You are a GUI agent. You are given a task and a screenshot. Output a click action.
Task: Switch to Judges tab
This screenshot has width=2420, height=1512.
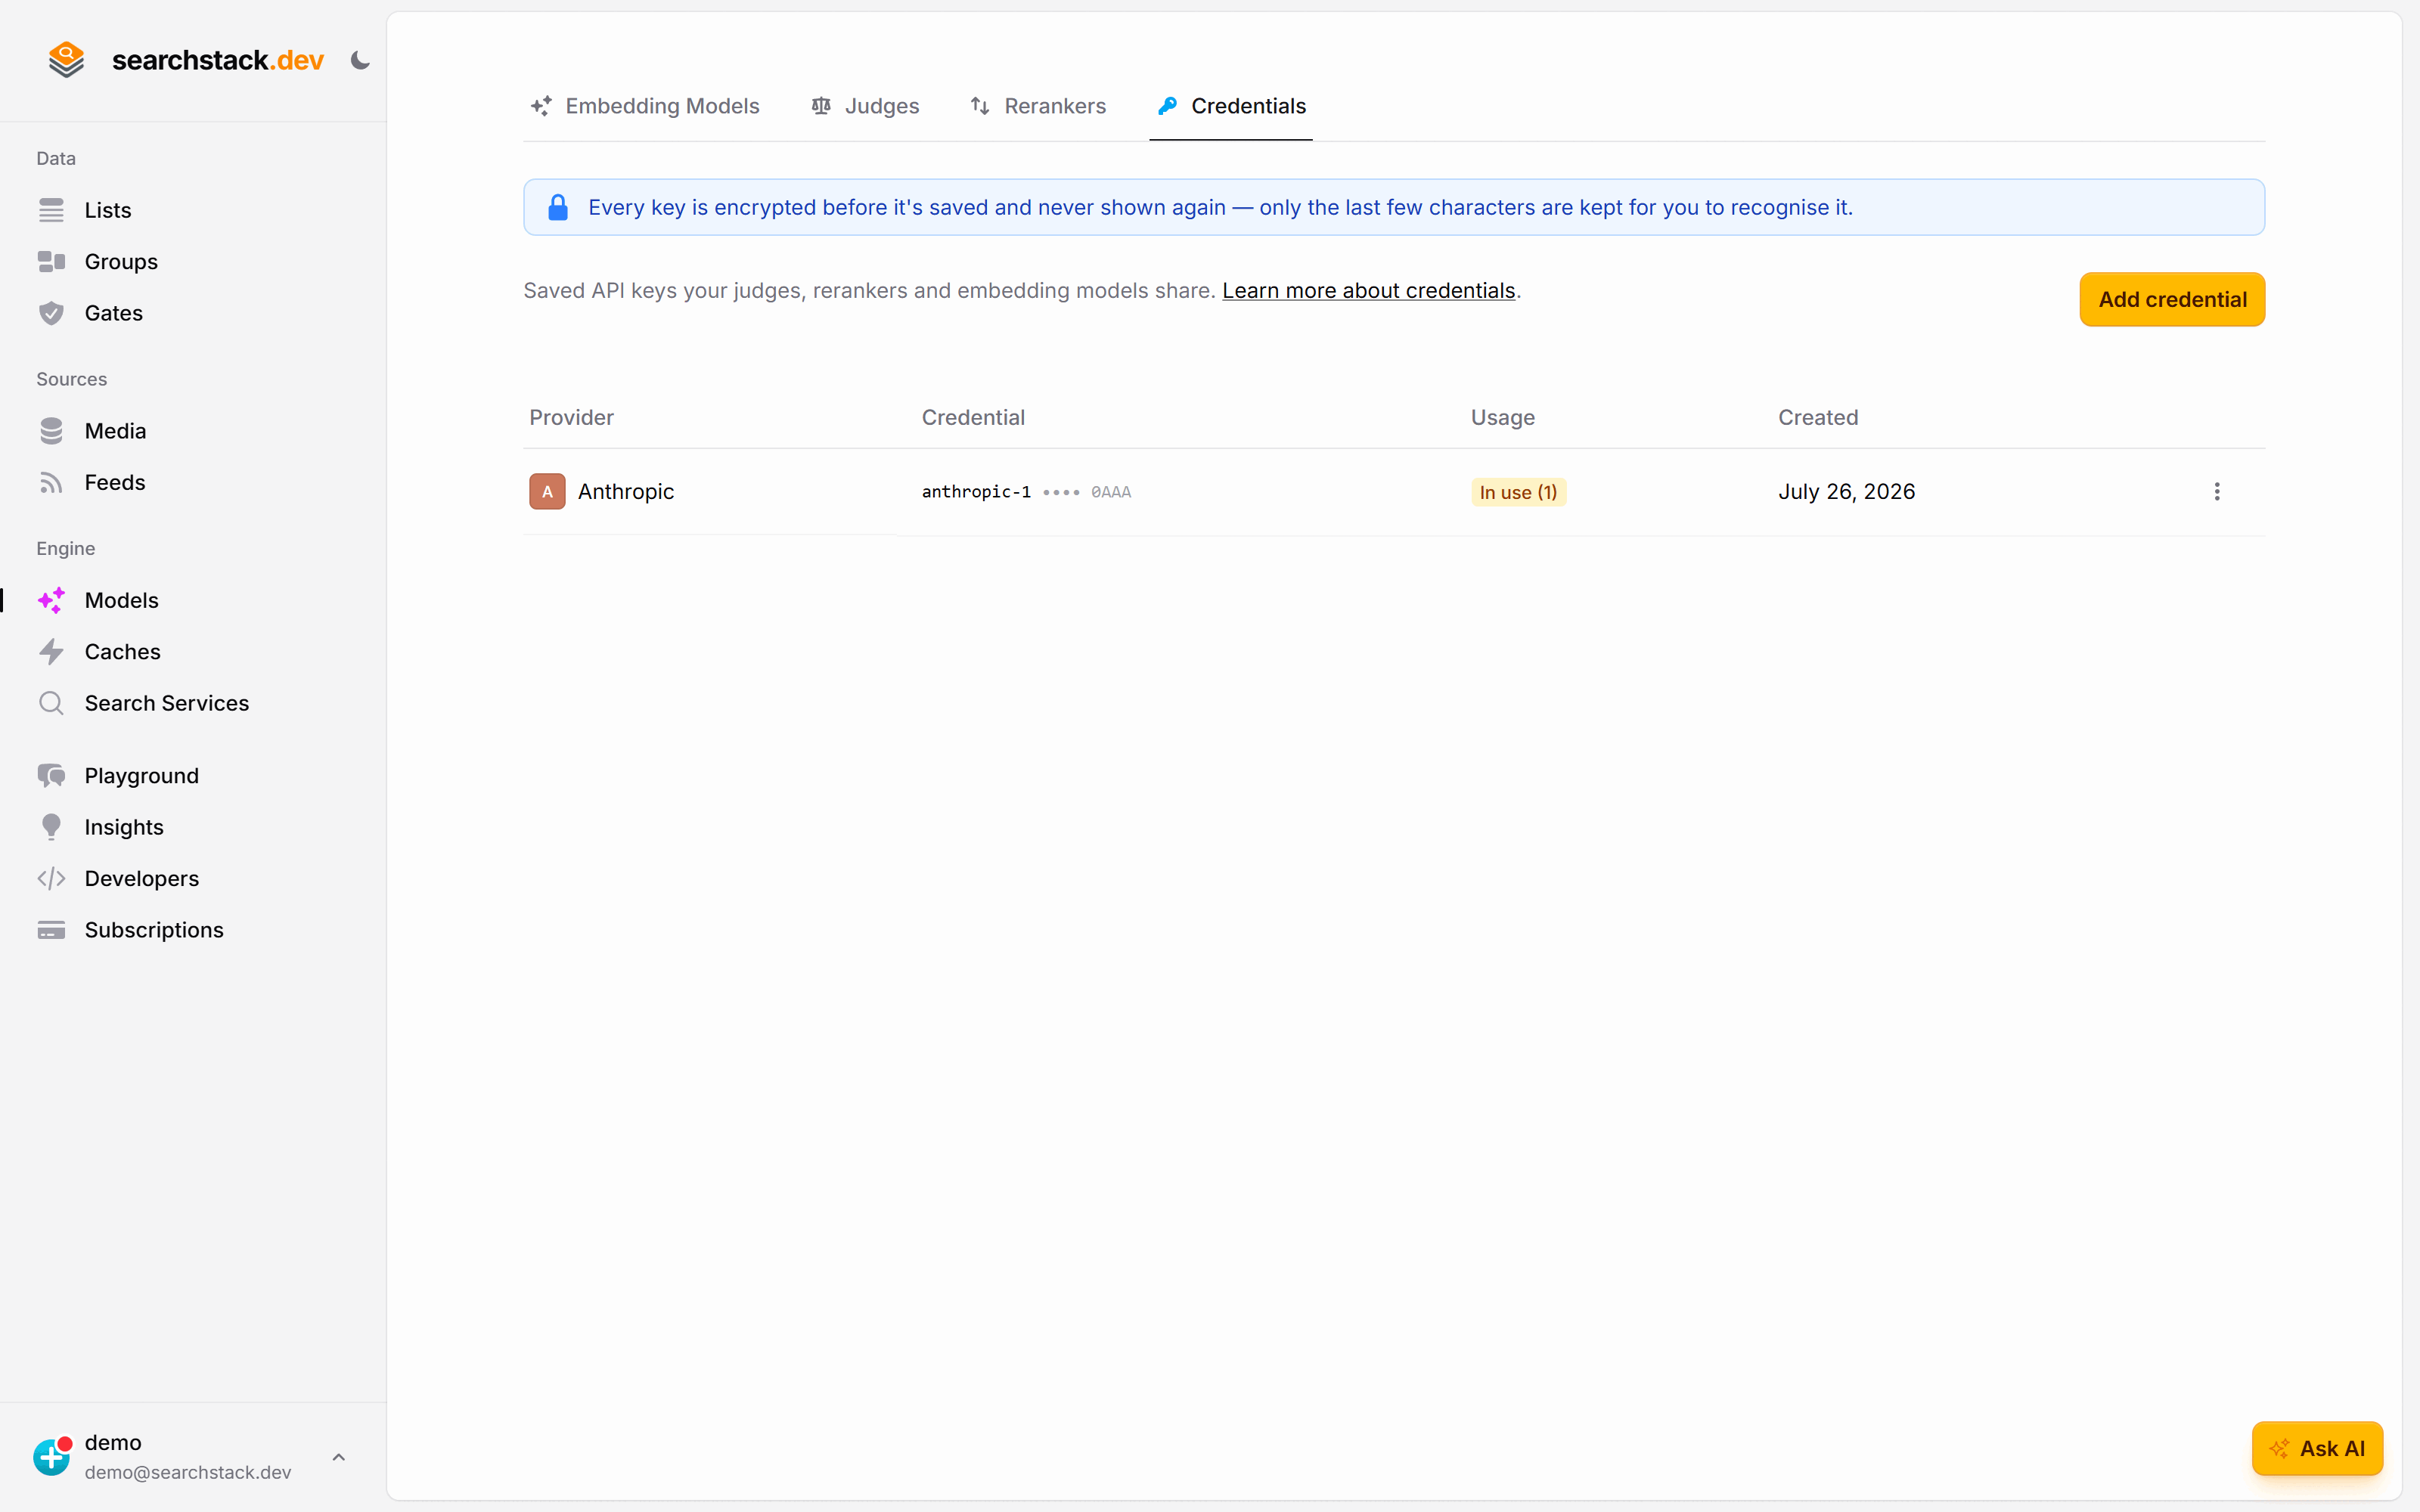(864, 106)
